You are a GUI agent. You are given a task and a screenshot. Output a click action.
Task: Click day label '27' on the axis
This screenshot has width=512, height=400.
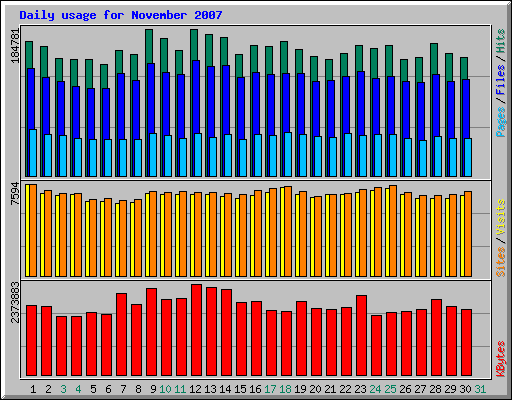click(420, 389)
